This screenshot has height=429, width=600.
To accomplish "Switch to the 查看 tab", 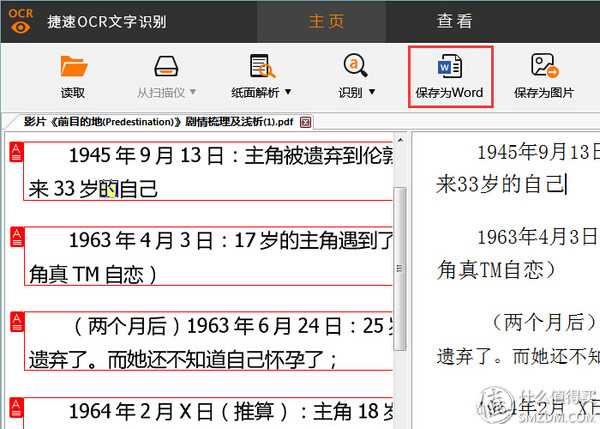I will 455,21.
